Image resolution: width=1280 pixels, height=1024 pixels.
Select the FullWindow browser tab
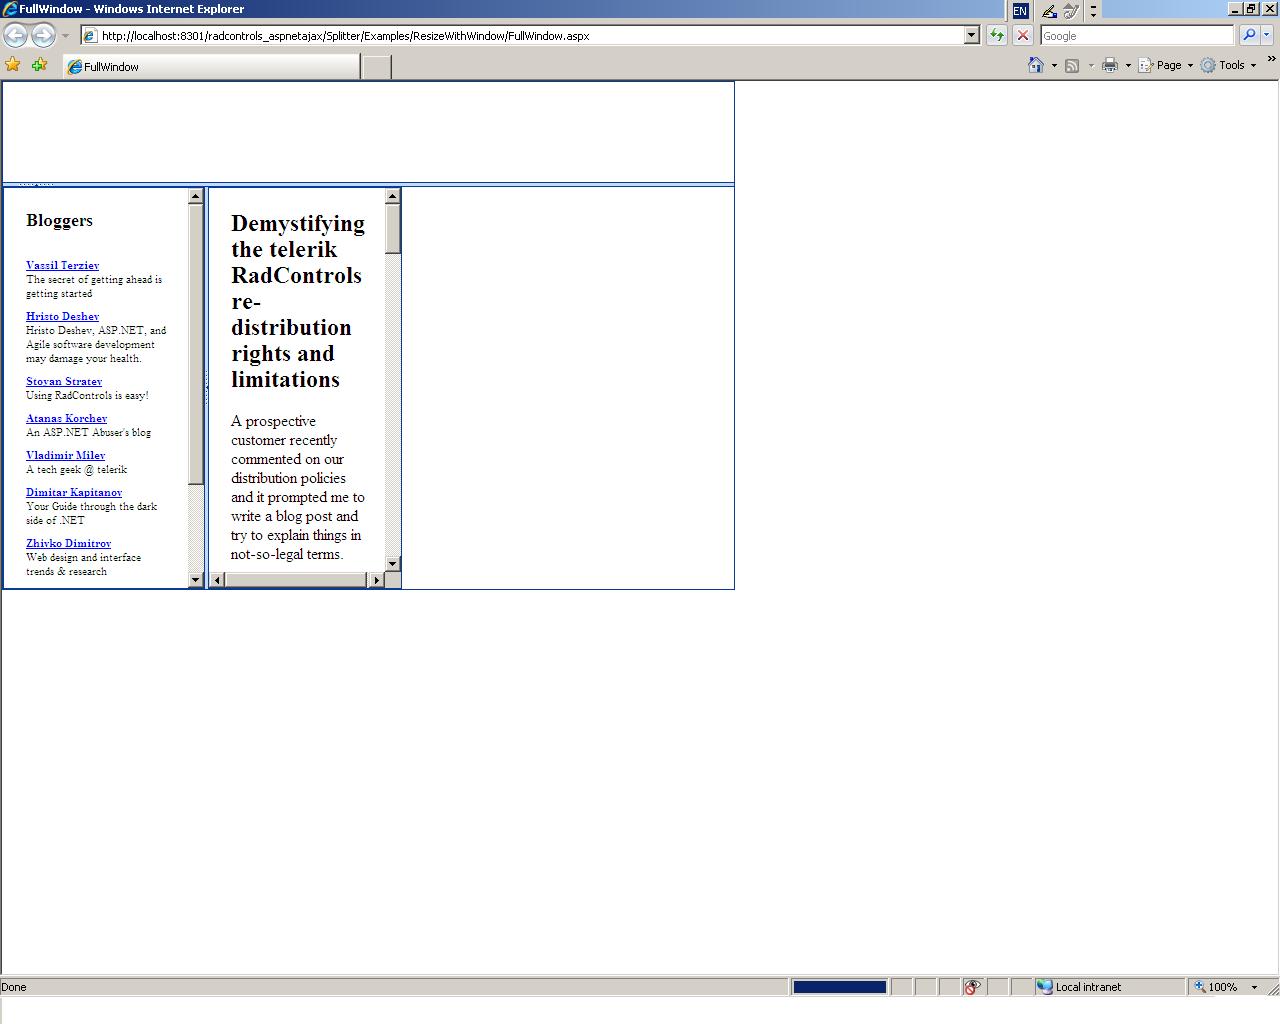coord(211,66)
